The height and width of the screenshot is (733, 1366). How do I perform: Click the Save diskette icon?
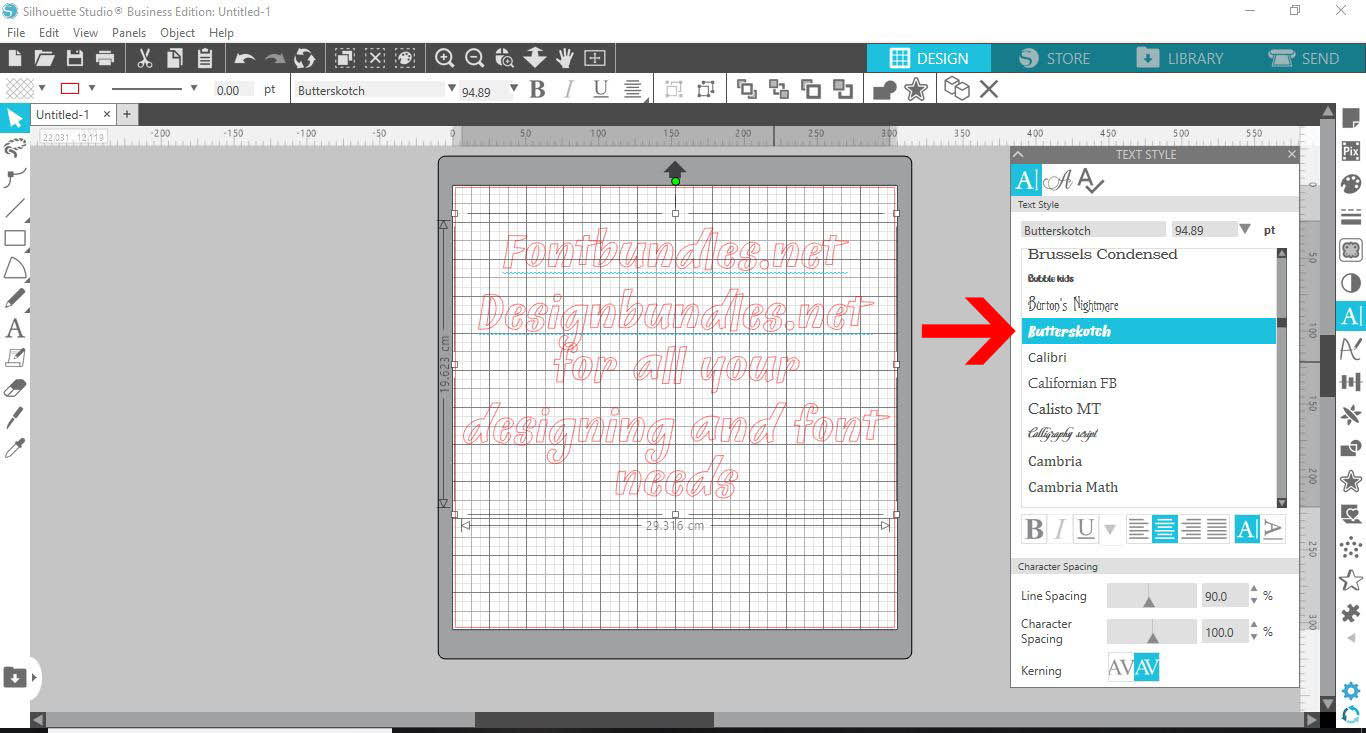pyautogui.click(x=74, y=58)
